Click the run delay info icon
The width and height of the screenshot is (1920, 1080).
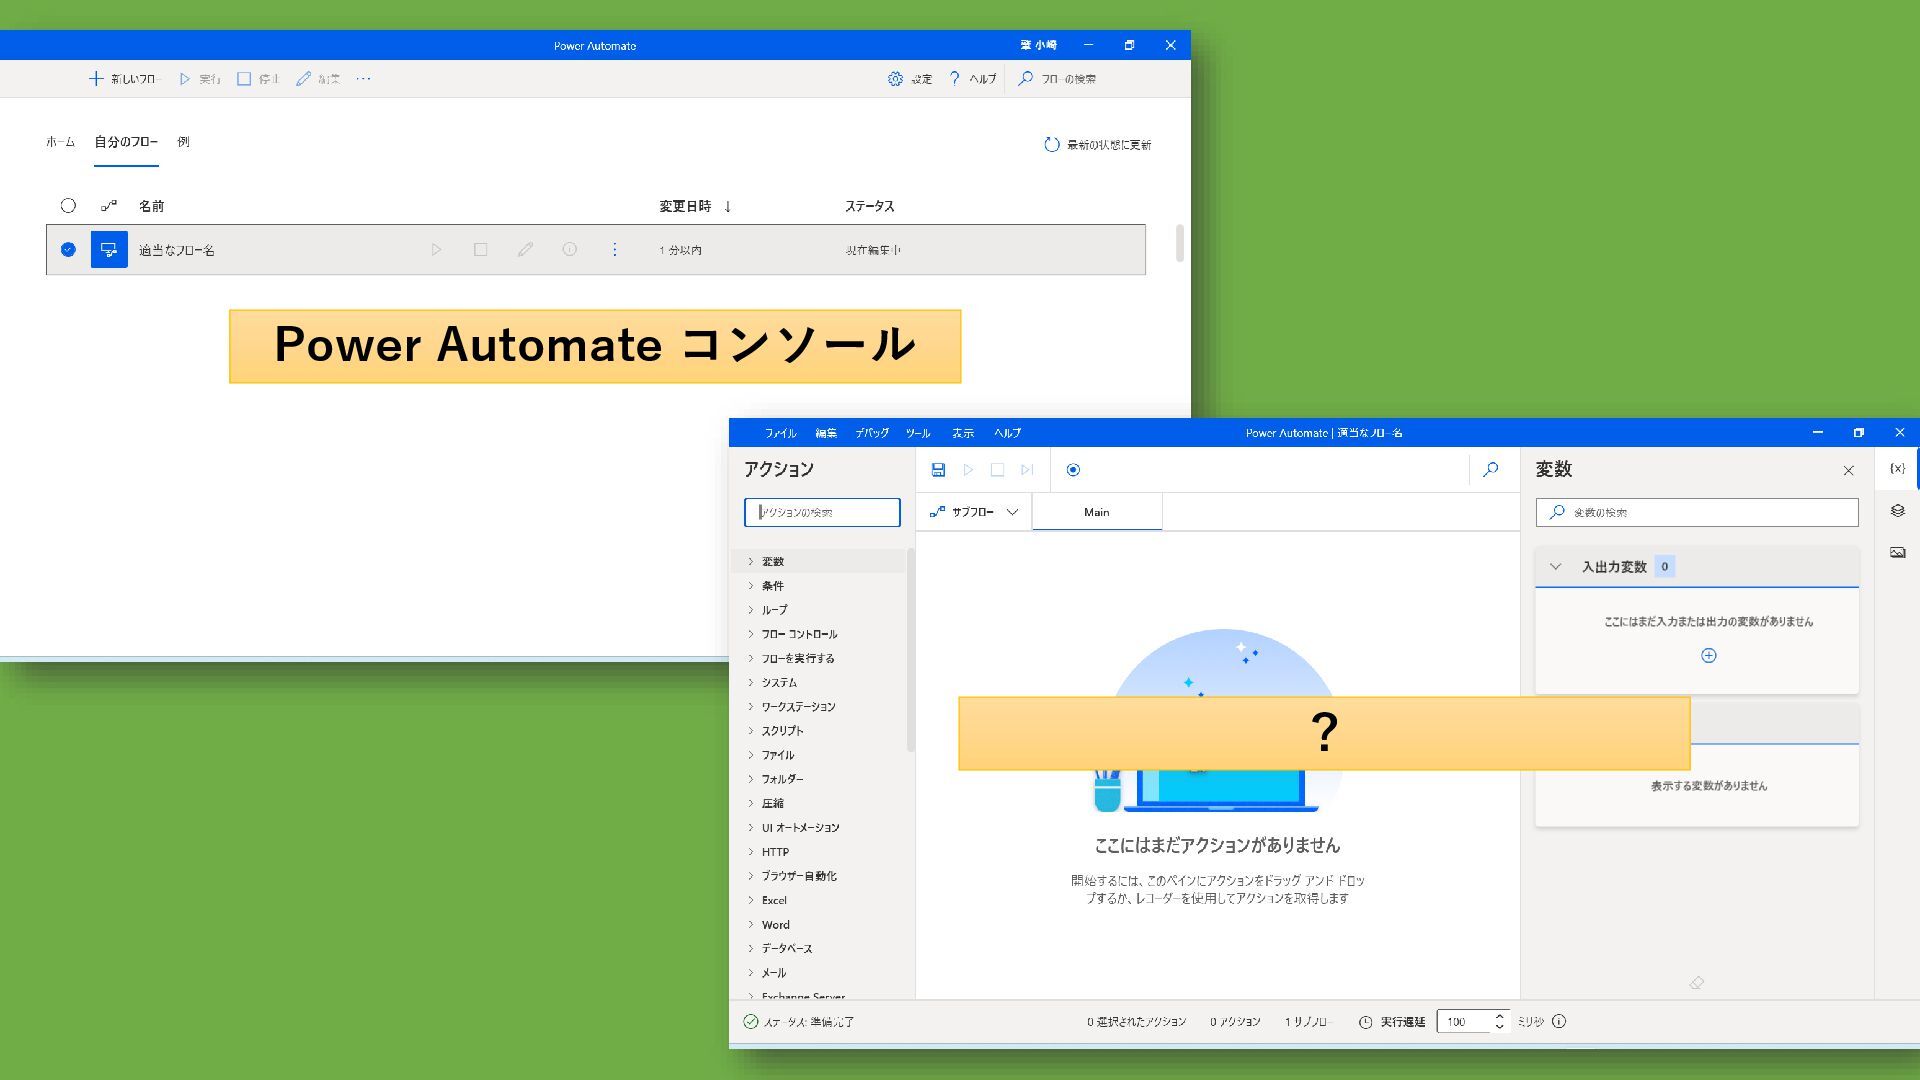coord(1559,1022)
